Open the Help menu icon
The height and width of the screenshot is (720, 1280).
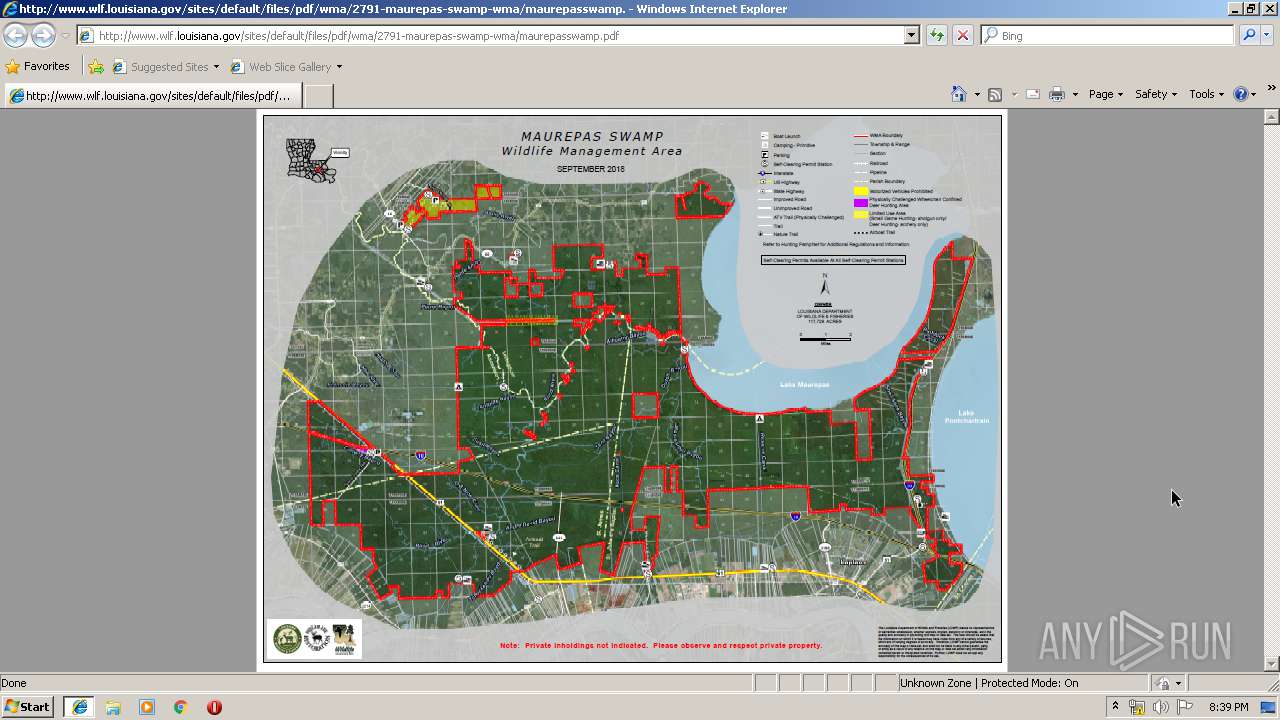coord(1244,94)
